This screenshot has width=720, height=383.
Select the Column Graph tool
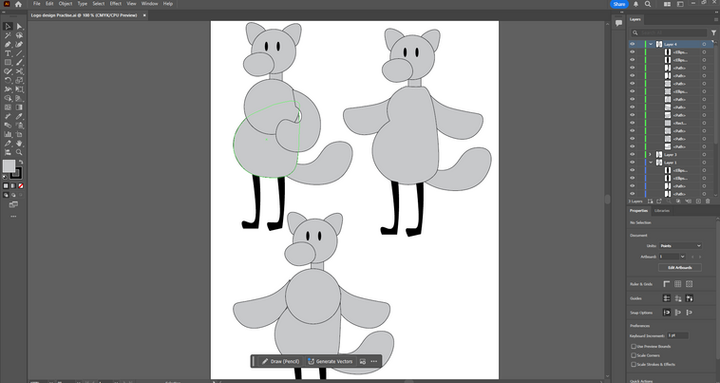pyautogui.click(x=8, y=134)
